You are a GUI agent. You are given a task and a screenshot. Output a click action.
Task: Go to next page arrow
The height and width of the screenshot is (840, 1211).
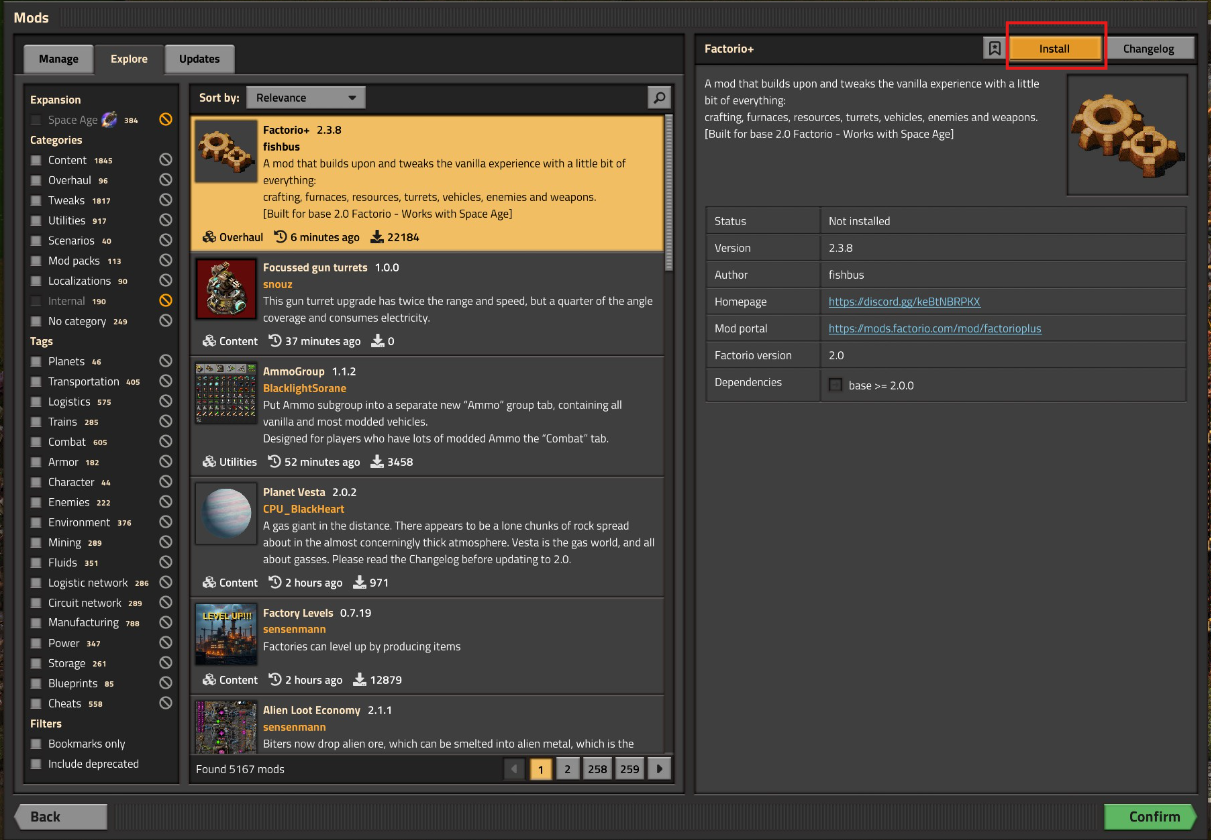(x=659, y=769)
